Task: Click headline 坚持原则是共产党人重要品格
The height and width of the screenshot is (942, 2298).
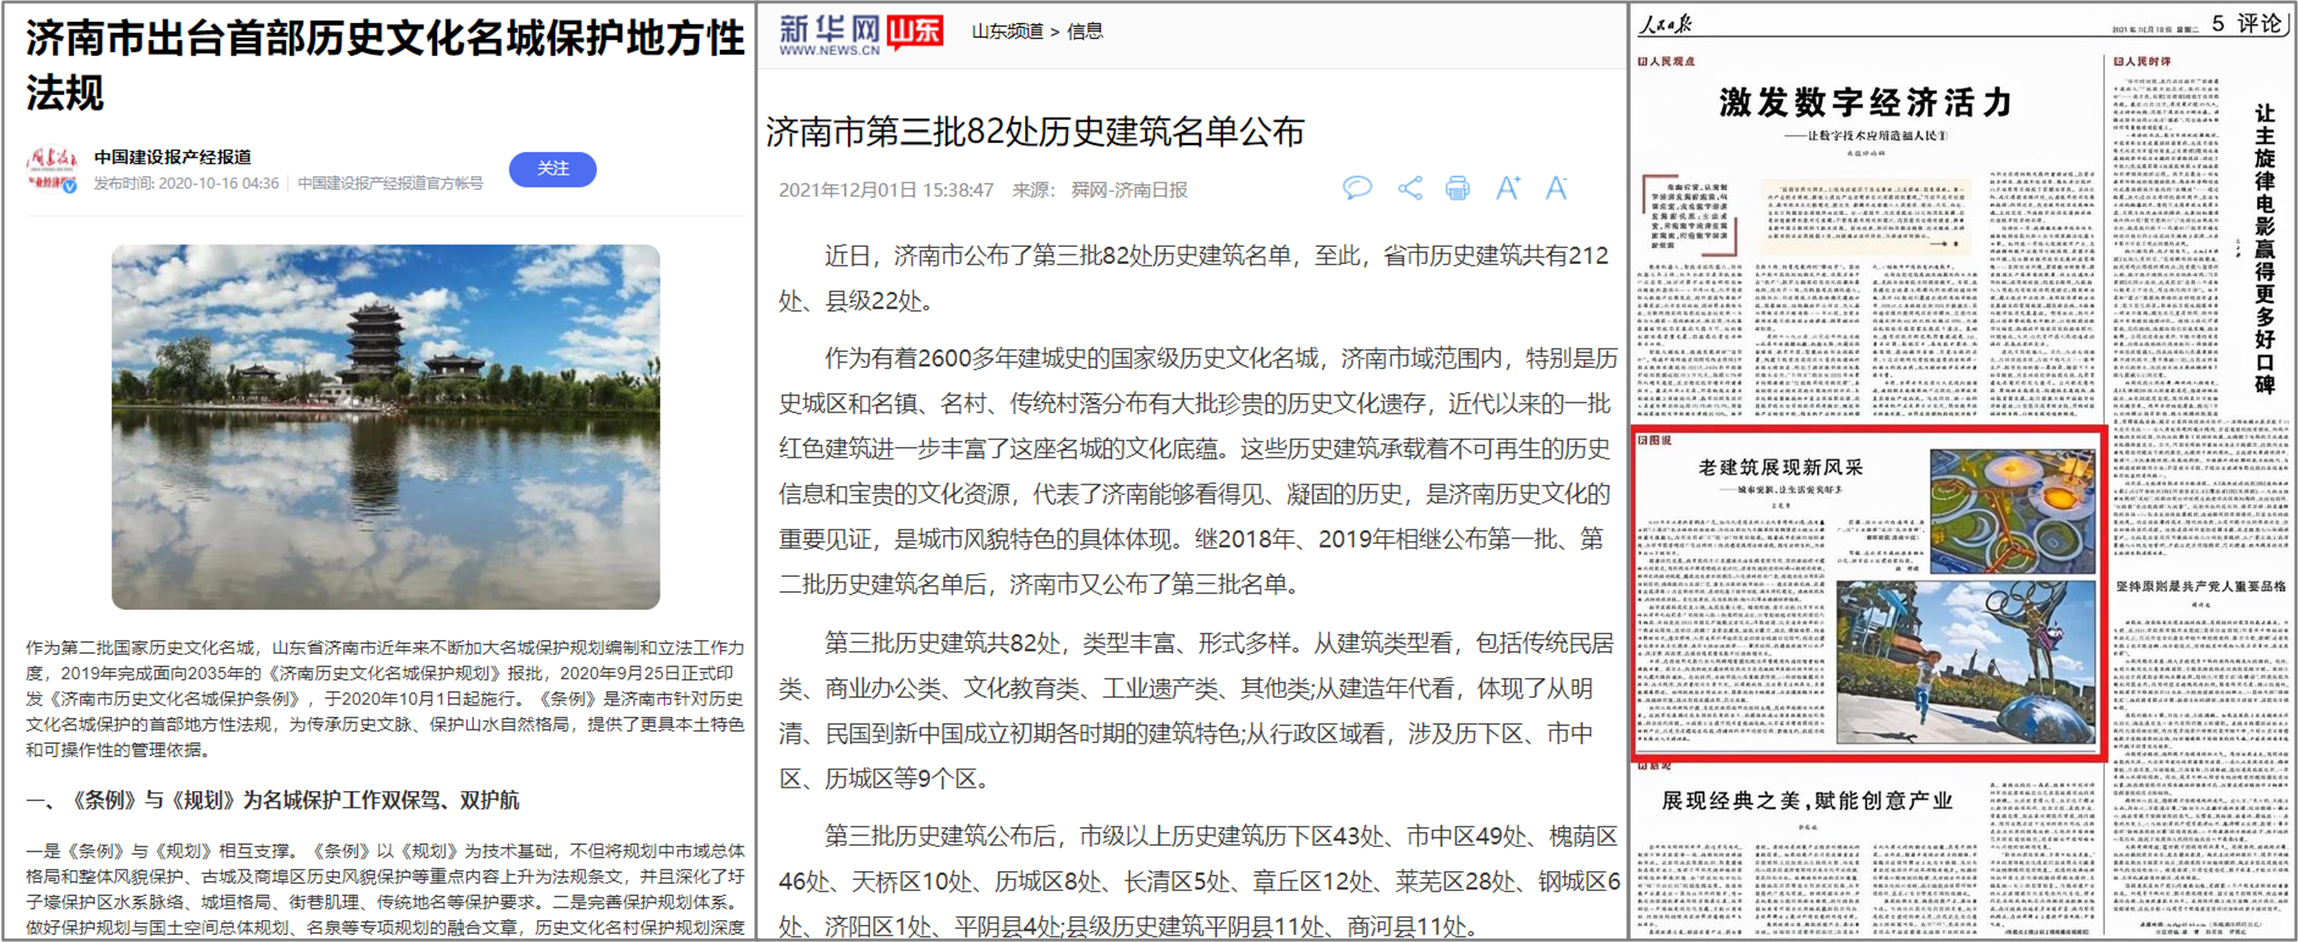Action: point(2200,586)
